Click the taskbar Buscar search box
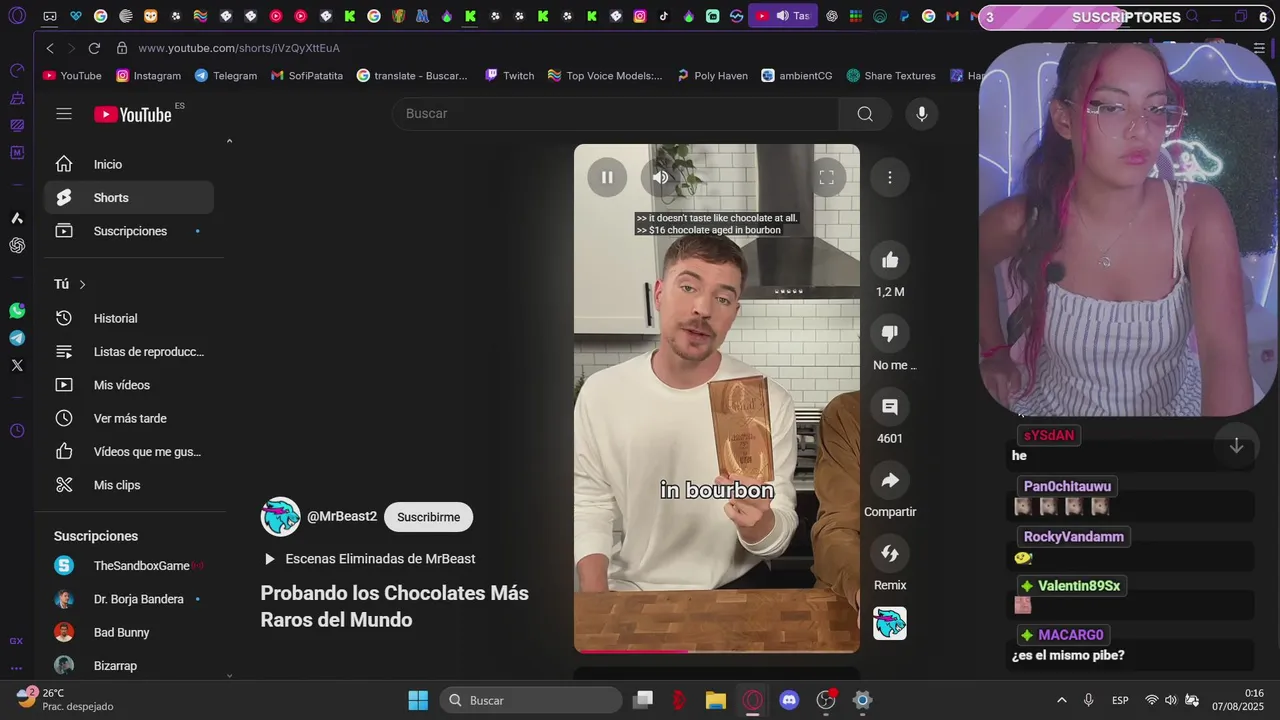Screen dimensions: 1280x720 click(531, 700)
